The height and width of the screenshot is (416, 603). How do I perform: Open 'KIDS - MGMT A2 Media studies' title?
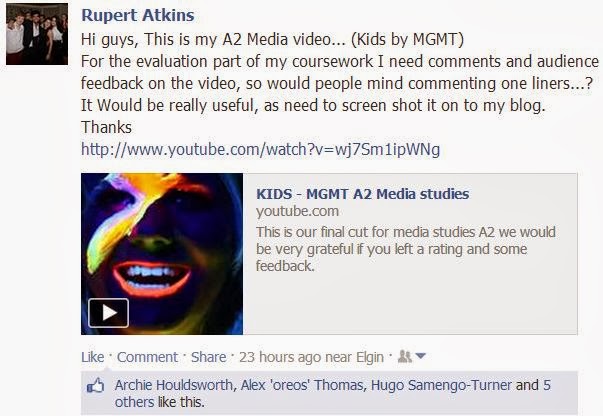coord(363,194)
